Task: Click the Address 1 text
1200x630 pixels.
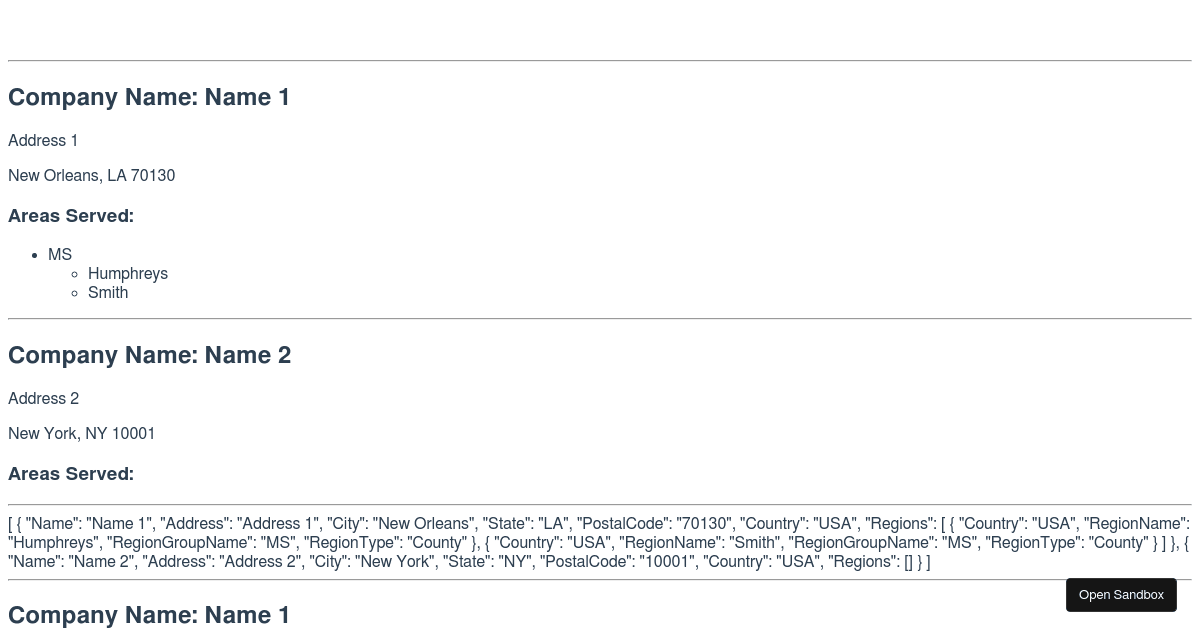Action: click(x=43, y=141)
